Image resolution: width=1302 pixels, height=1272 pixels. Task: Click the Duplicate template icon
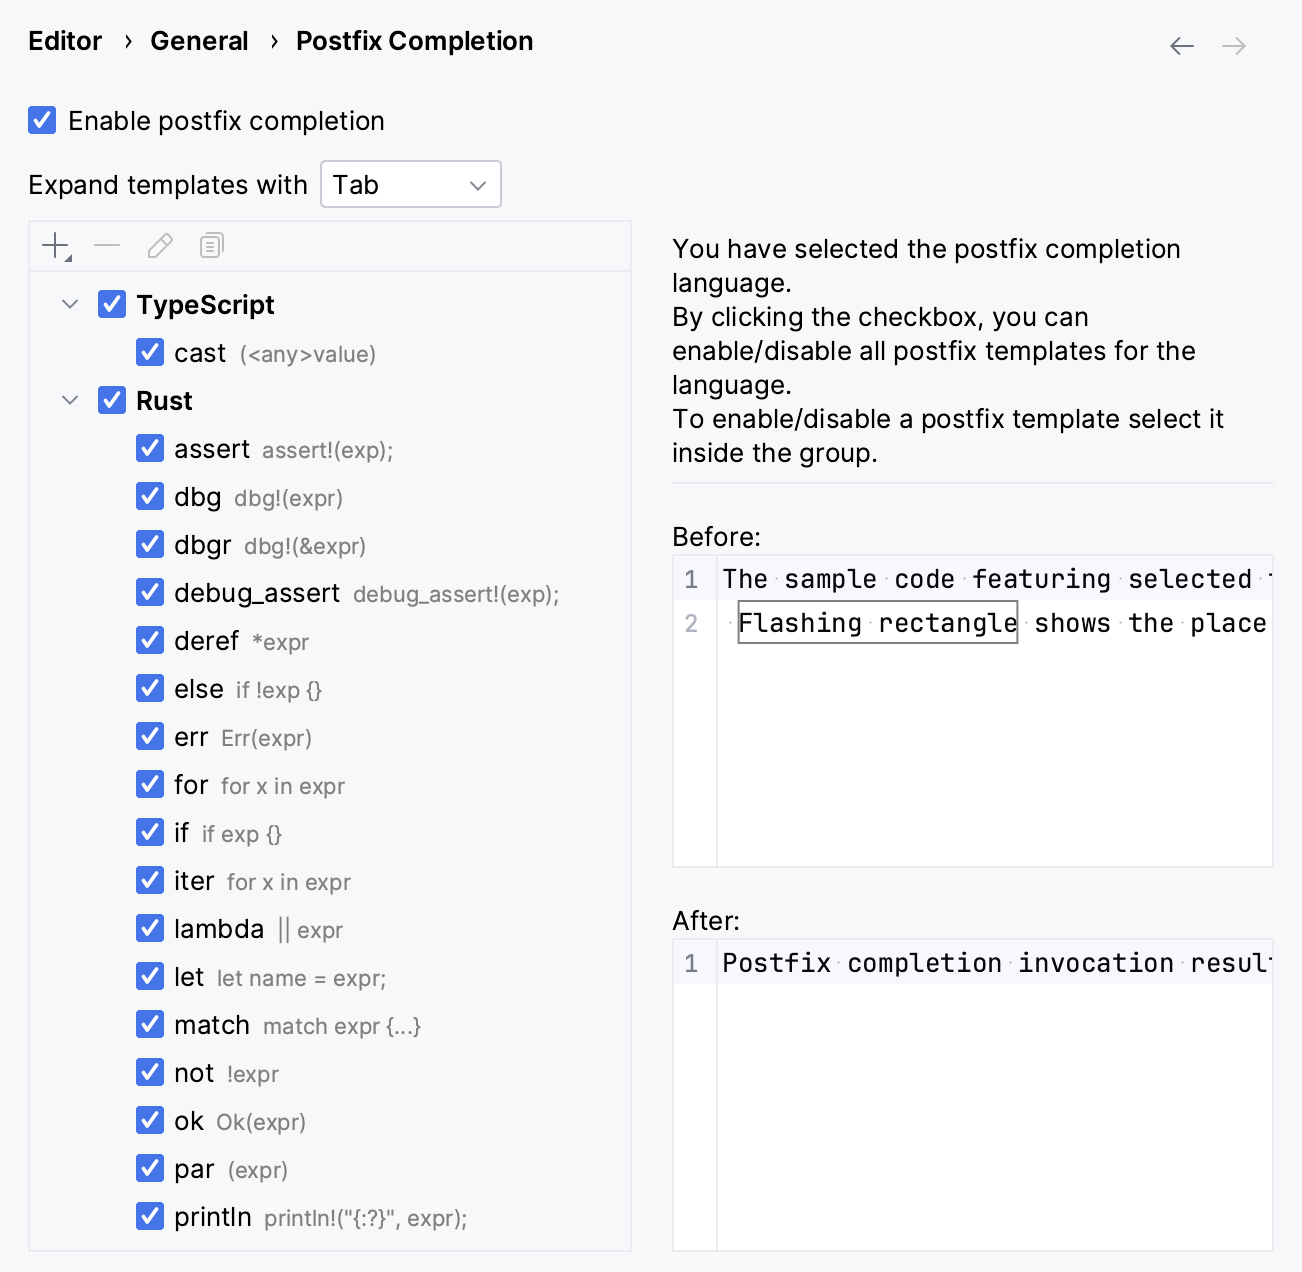click(211, 245)
